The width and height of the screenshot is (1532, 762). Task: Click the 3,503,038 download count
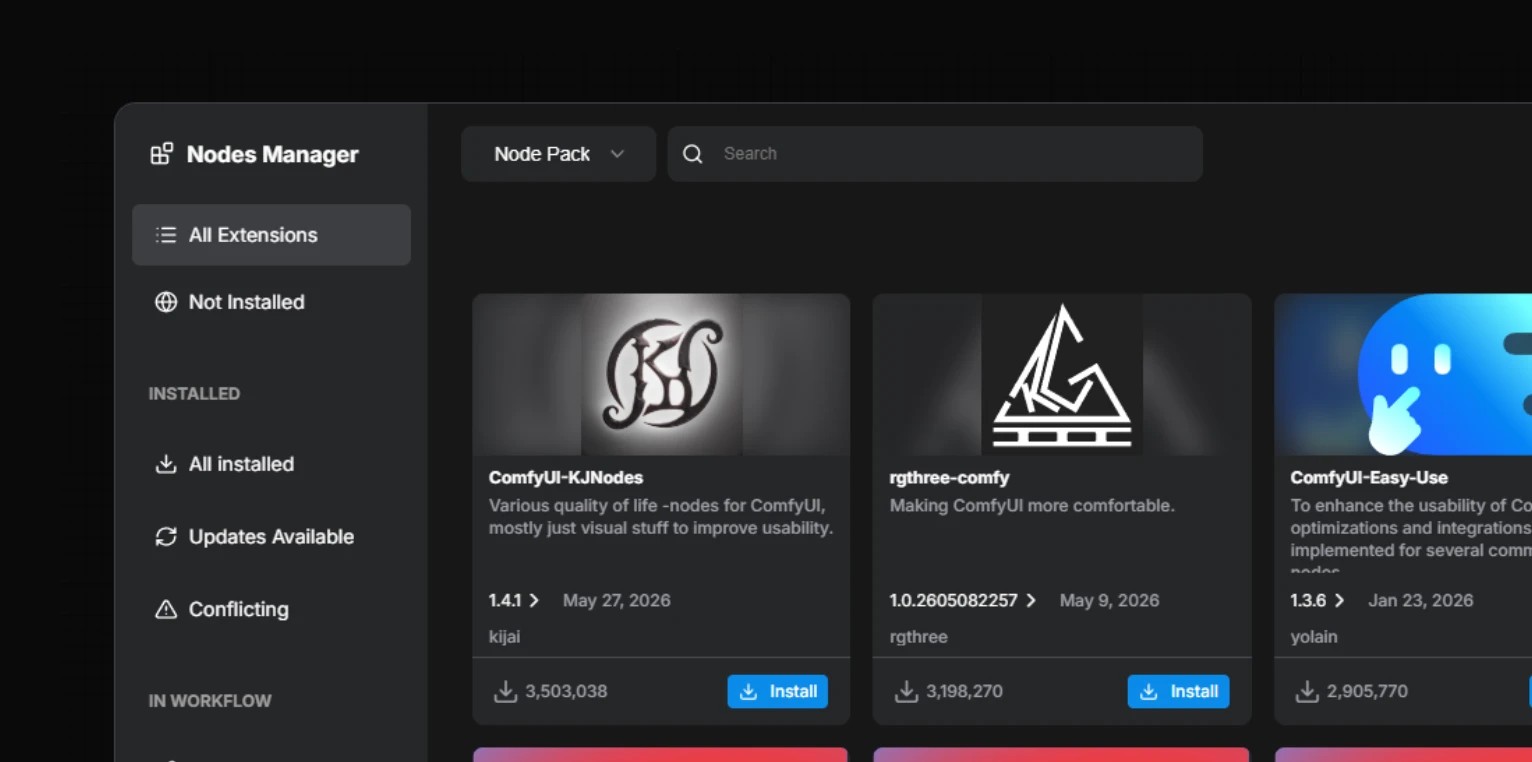tap(566, 691)
